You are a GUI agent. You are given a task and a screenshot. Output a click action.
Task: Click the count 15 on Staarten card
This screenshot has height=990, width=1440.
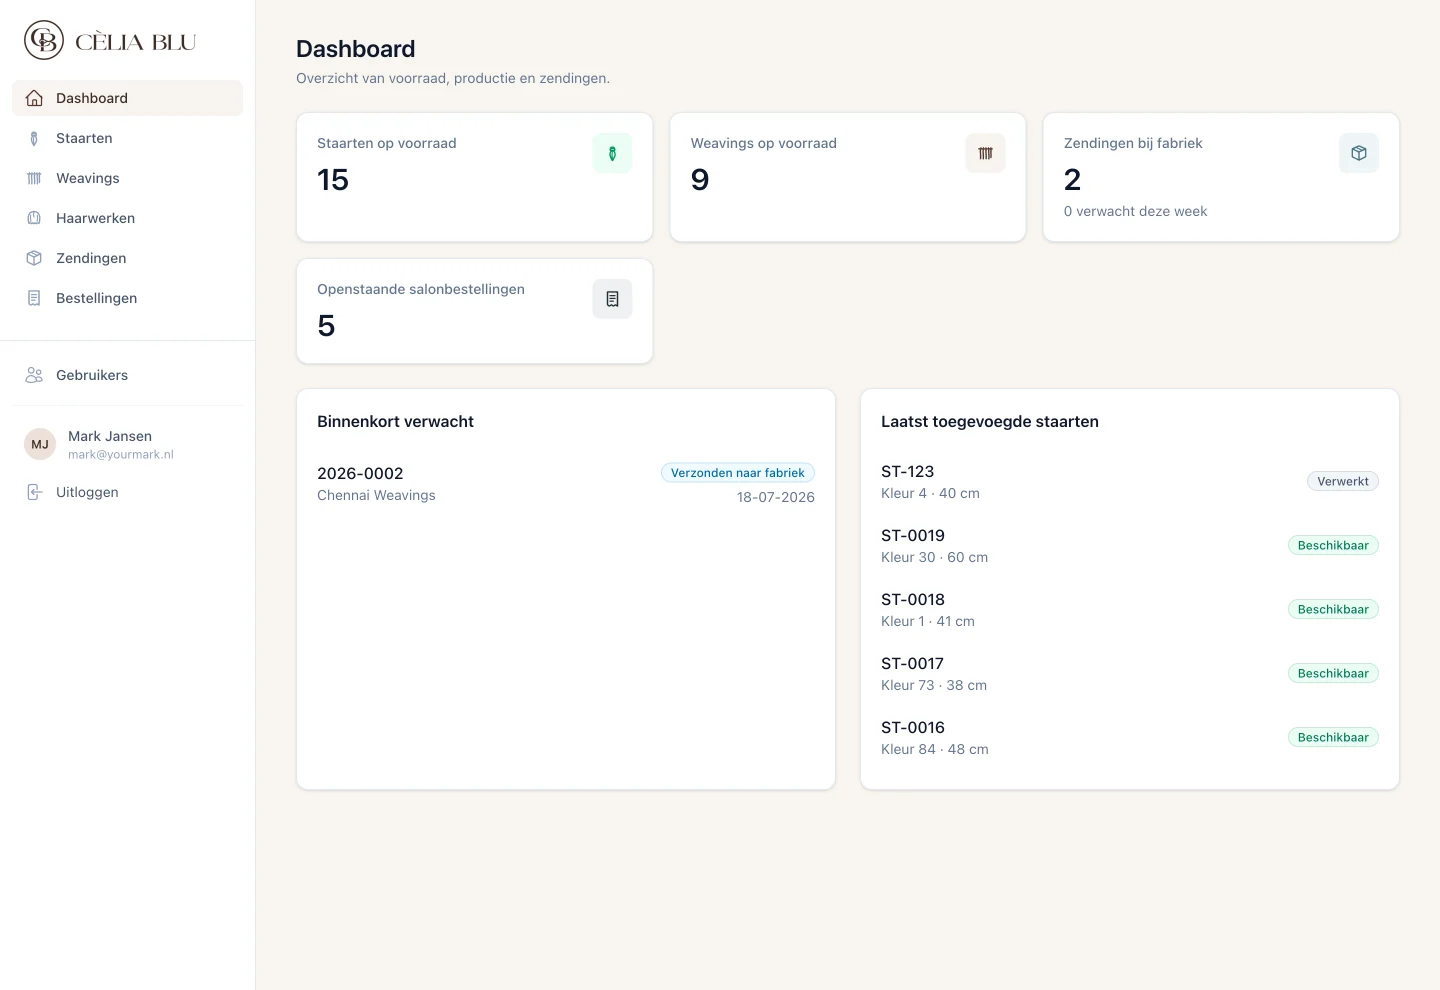(x=333, y=180)
